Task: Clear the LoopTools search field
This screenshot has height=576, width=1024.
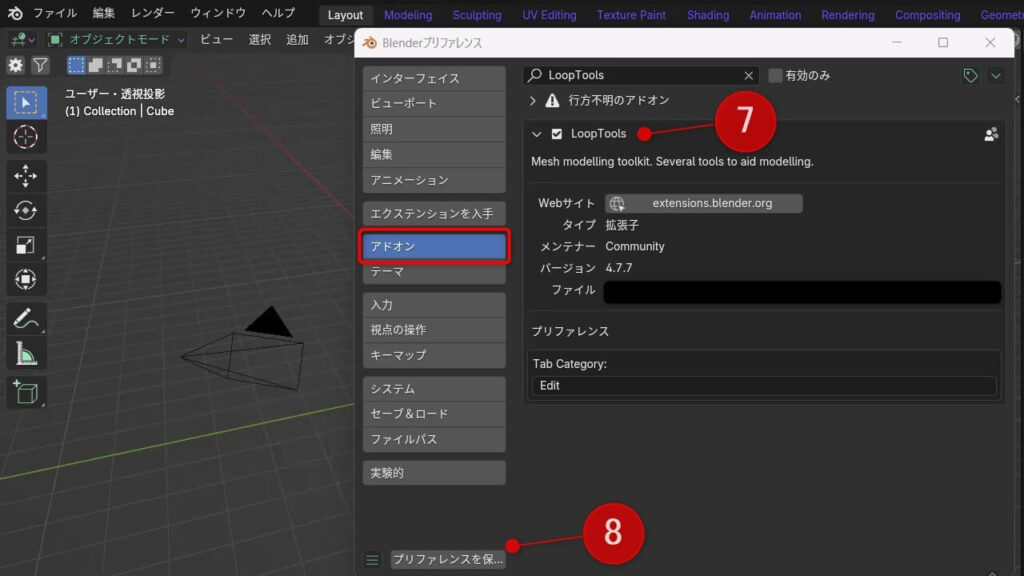Action: (749, 75)
